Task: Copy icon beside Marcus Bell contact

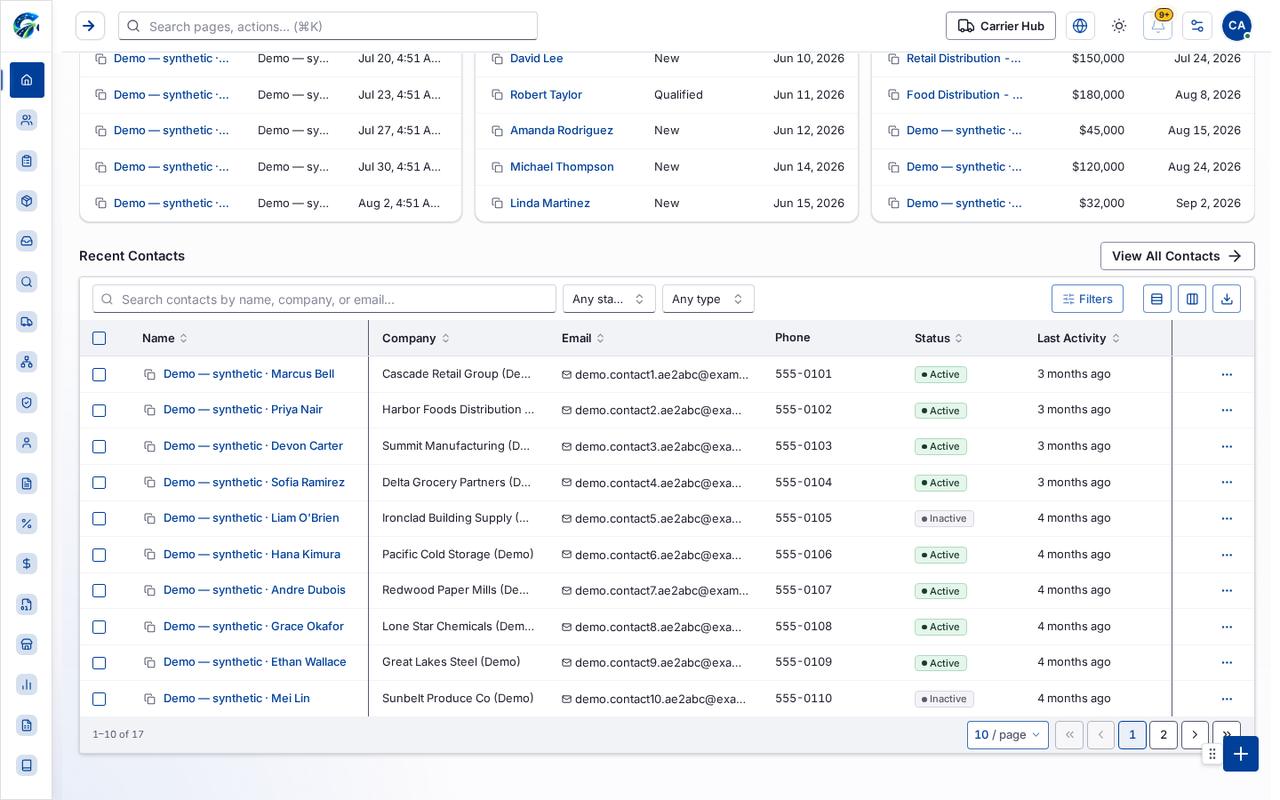Action: click(150, 375)
